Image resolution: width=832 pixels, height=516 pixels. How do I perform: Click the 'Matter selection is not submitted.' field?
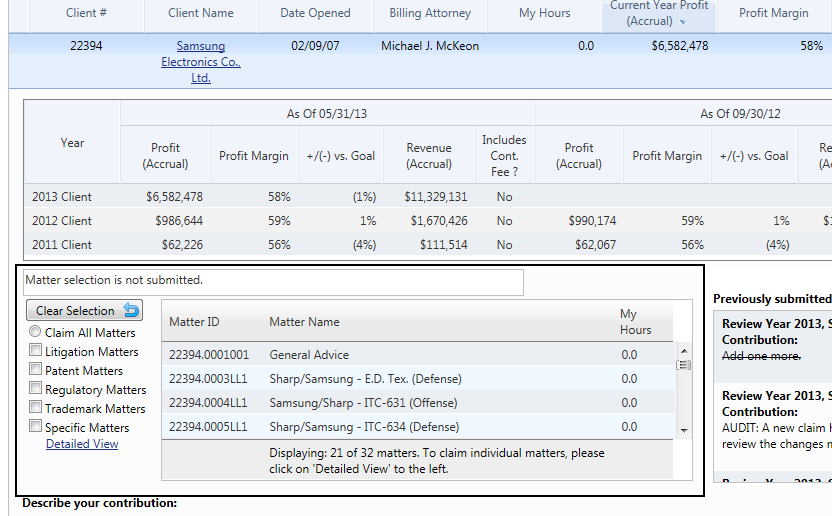[x=273, y=282]
